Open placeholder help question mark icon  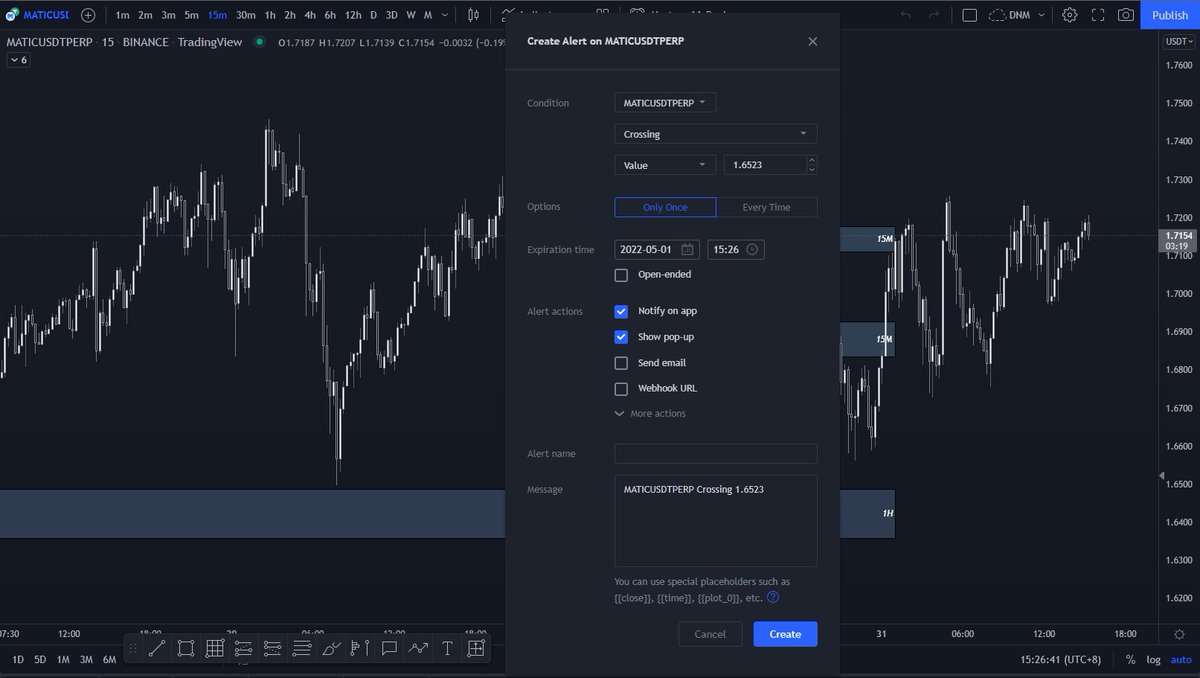click(773, 597)
